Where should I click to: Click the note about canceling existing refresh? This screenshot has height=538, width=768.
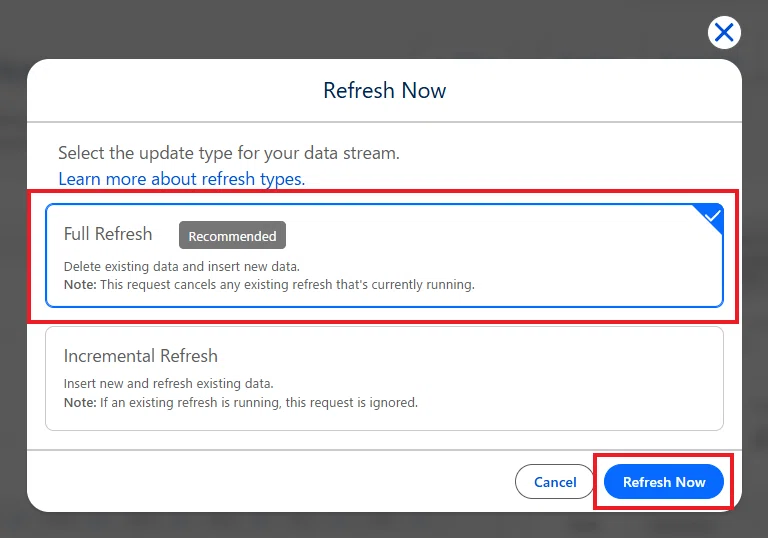[x=269, y=285]
